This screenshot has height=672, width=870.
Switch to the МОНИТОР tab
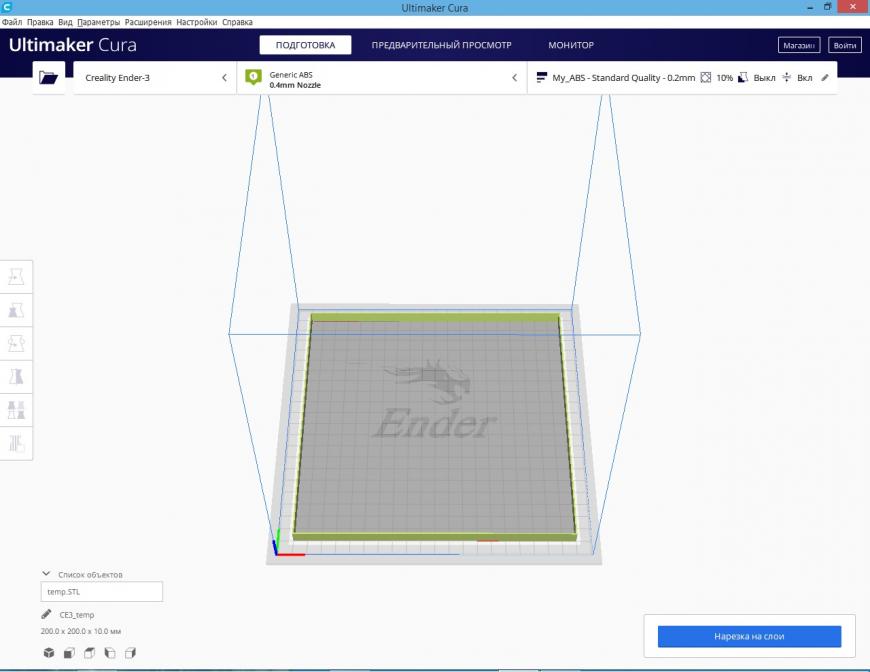pos(571,45)
